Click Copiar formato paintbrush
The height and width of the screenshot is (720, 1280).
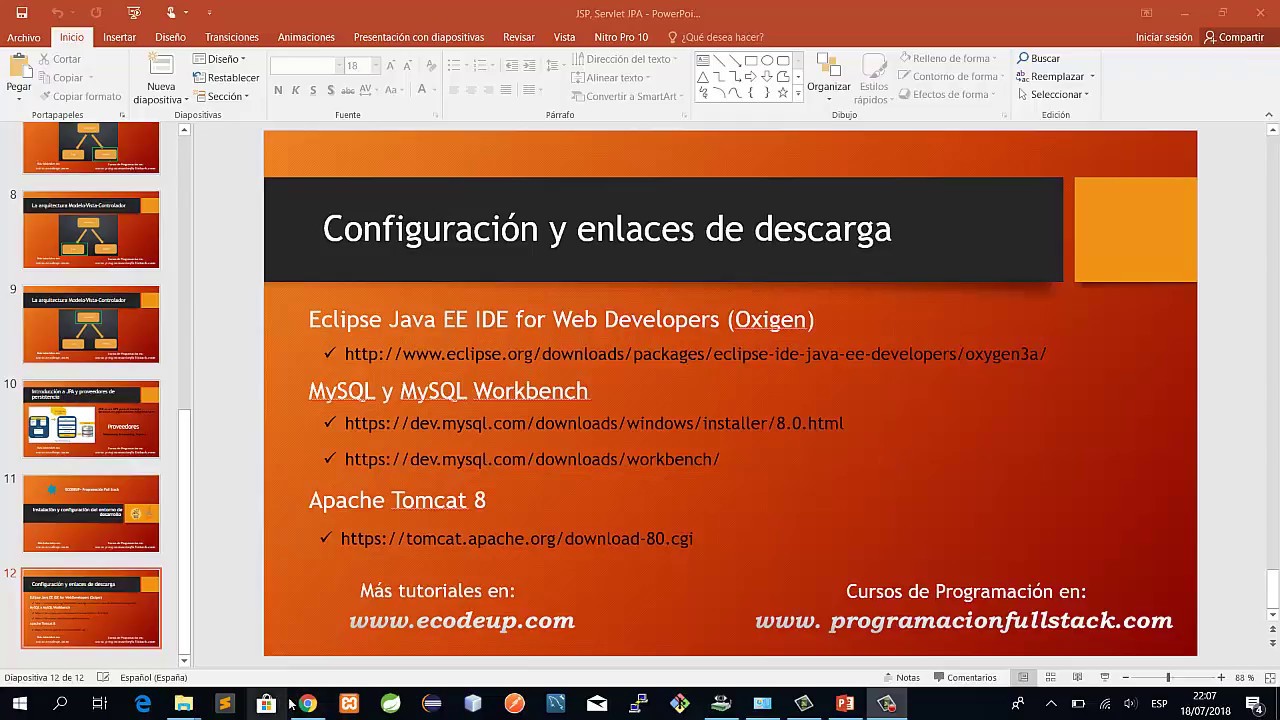pos(80,96)
